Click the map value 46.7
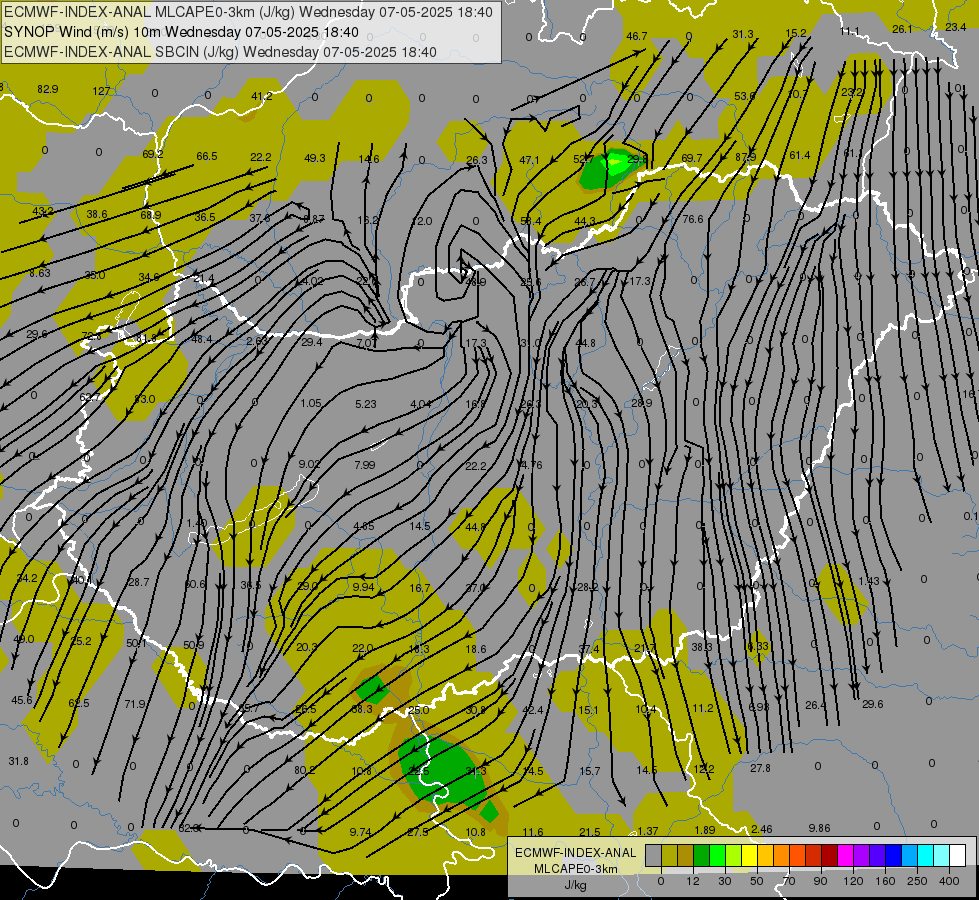Image resolution: width=979 pixels, height=900 pixels. (636, 36)
